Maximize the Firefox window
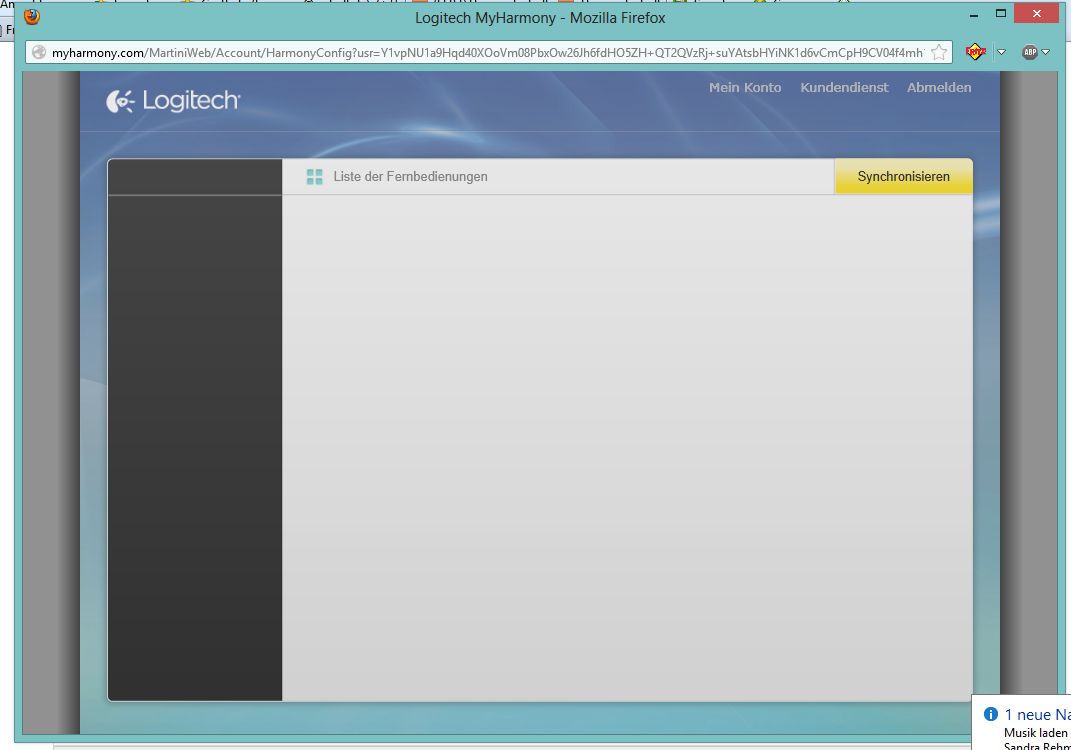This screenshot has width=1071, height=750. click(1001, 14)
